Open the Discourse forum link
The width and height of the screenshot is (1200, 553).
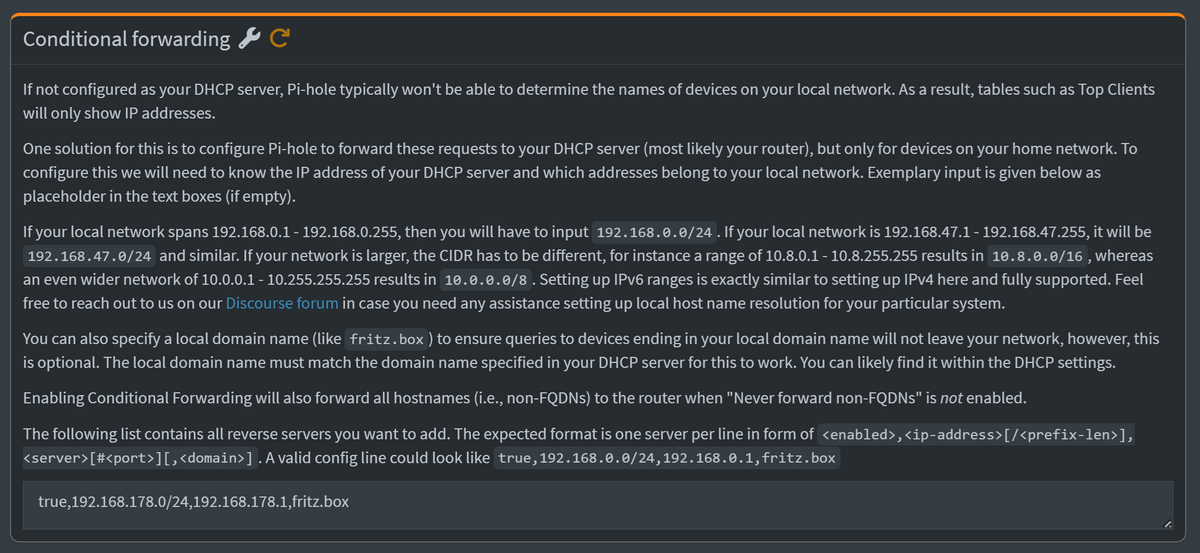point(284,303)
